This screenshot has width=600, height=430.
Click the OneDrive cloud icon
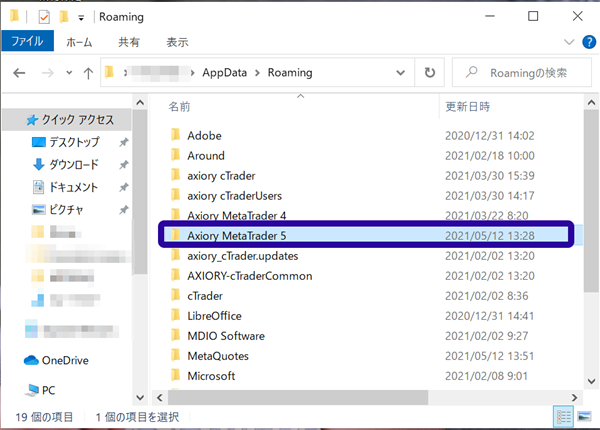pyautogui.click(x=31, y=360)
